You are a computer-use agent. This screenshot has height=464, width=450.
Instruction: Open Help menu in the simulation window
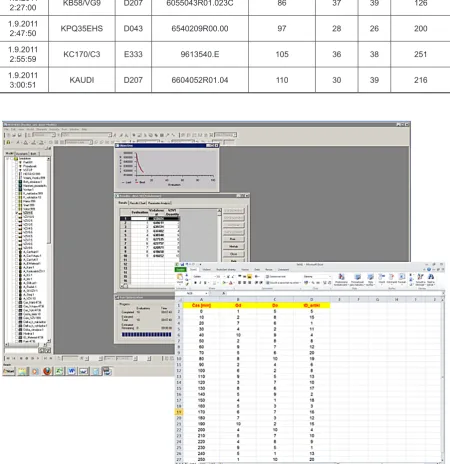point(84,129)
